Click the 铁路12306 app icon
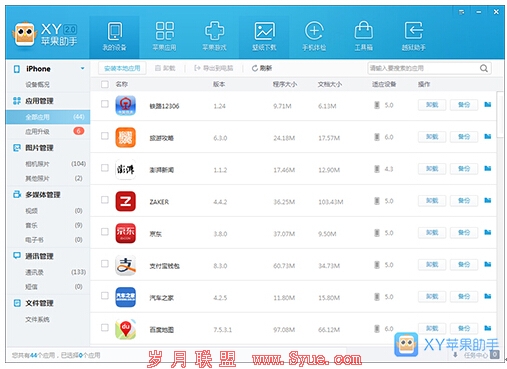Viewport: 507px width, 369px height. (125, 106)
